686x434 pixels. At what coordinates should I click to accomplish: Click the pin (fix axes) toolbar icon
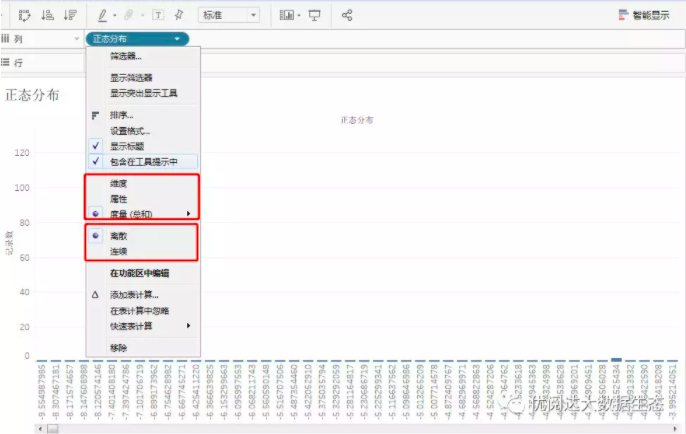178,15
